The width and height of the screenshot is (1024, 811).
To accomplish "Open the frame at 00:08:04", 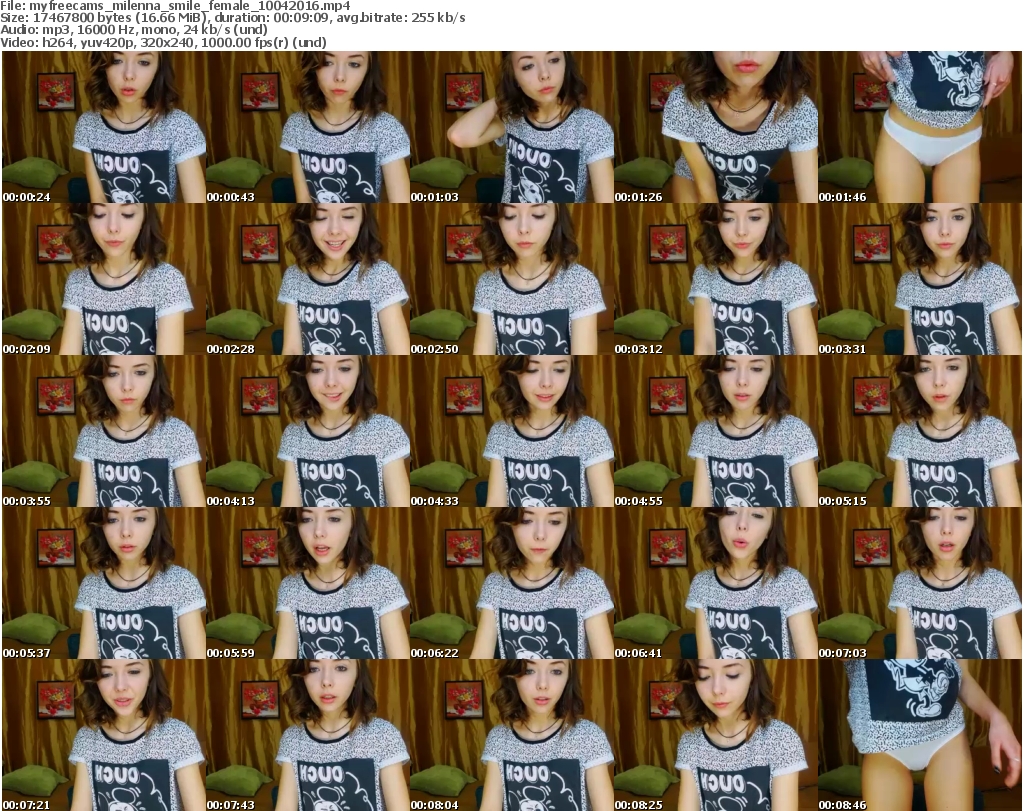I will [512, 735].
